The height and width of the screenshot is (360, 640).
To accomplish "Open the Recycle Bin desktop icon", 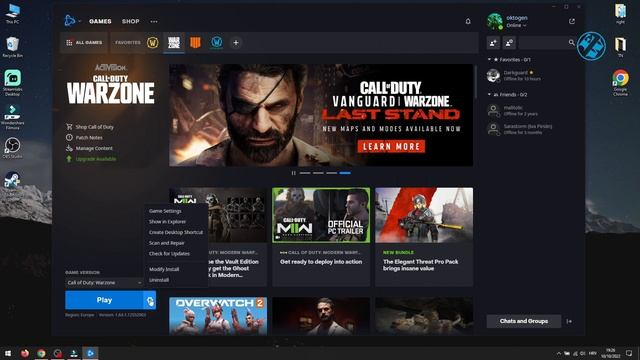I will click(x=13, y=47).
